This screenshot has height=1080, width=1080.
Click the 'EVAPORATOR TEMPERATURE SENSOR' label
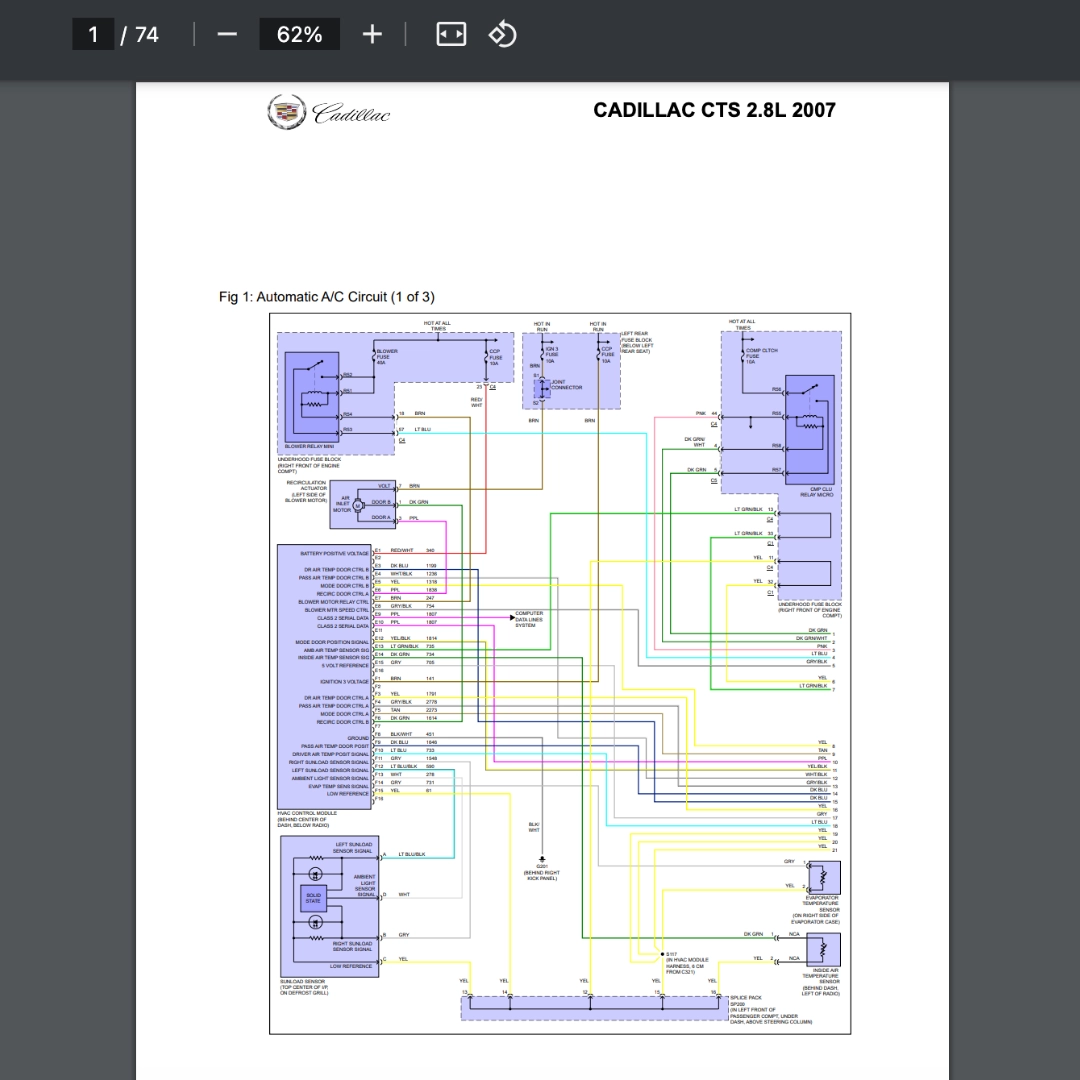tap(822, 904)
